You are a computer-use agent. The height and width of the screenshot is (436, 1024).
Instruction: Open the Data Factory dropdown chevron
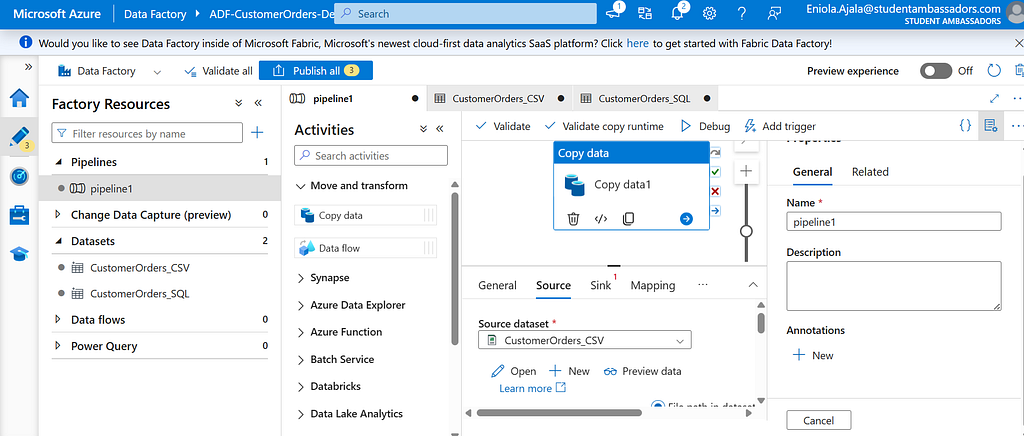(157, 71)
